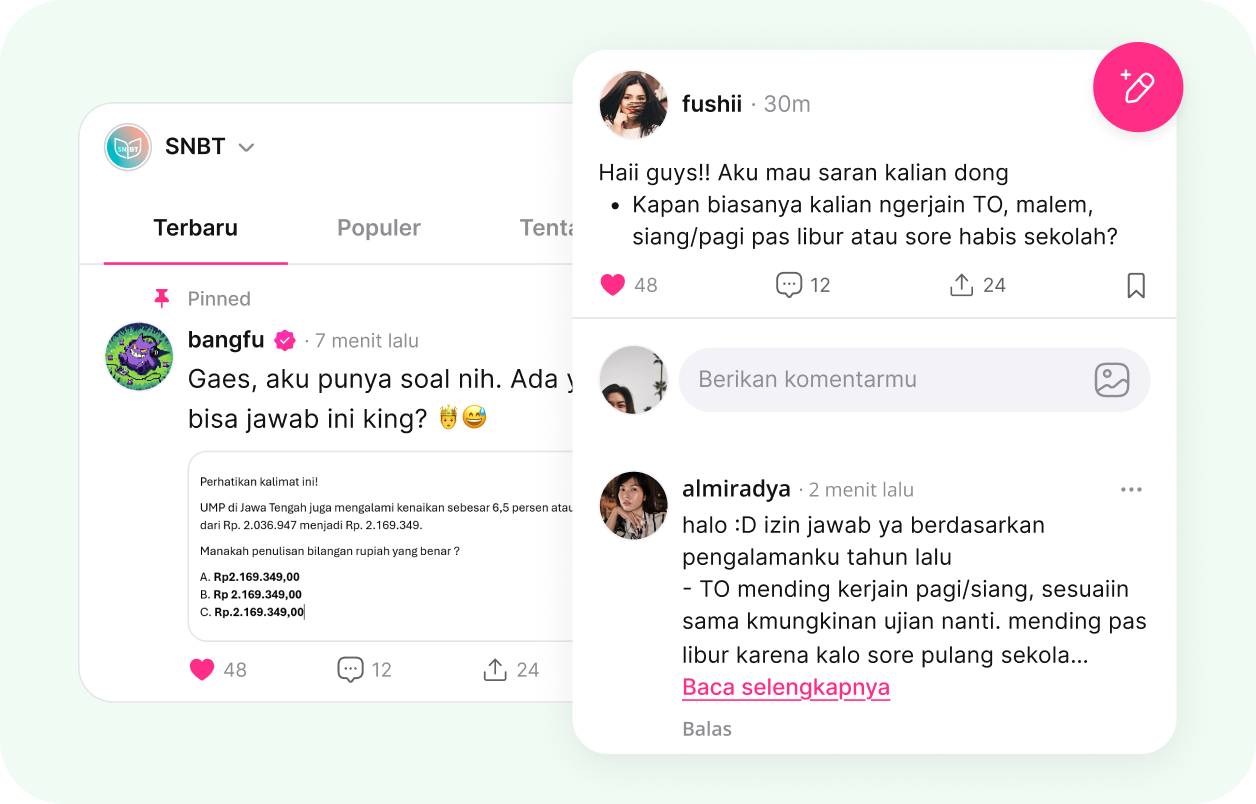This screenshot has width=1256, height=804.
Task: Like fushii's post with heart icon
Action: point(613,285)
